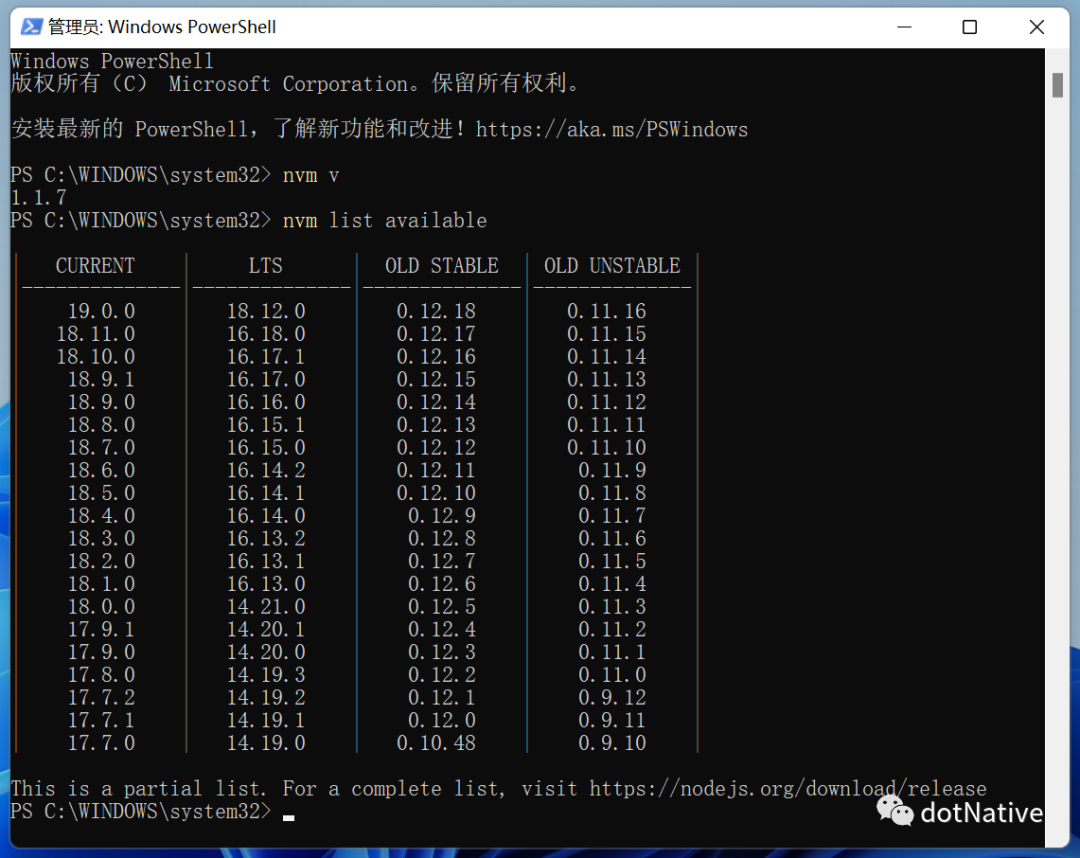Click the typed command 'nvm list available'
Image resolution: width=1080 pixels, height=858 pixels.
pyautogui.click(x=385, y=220)
